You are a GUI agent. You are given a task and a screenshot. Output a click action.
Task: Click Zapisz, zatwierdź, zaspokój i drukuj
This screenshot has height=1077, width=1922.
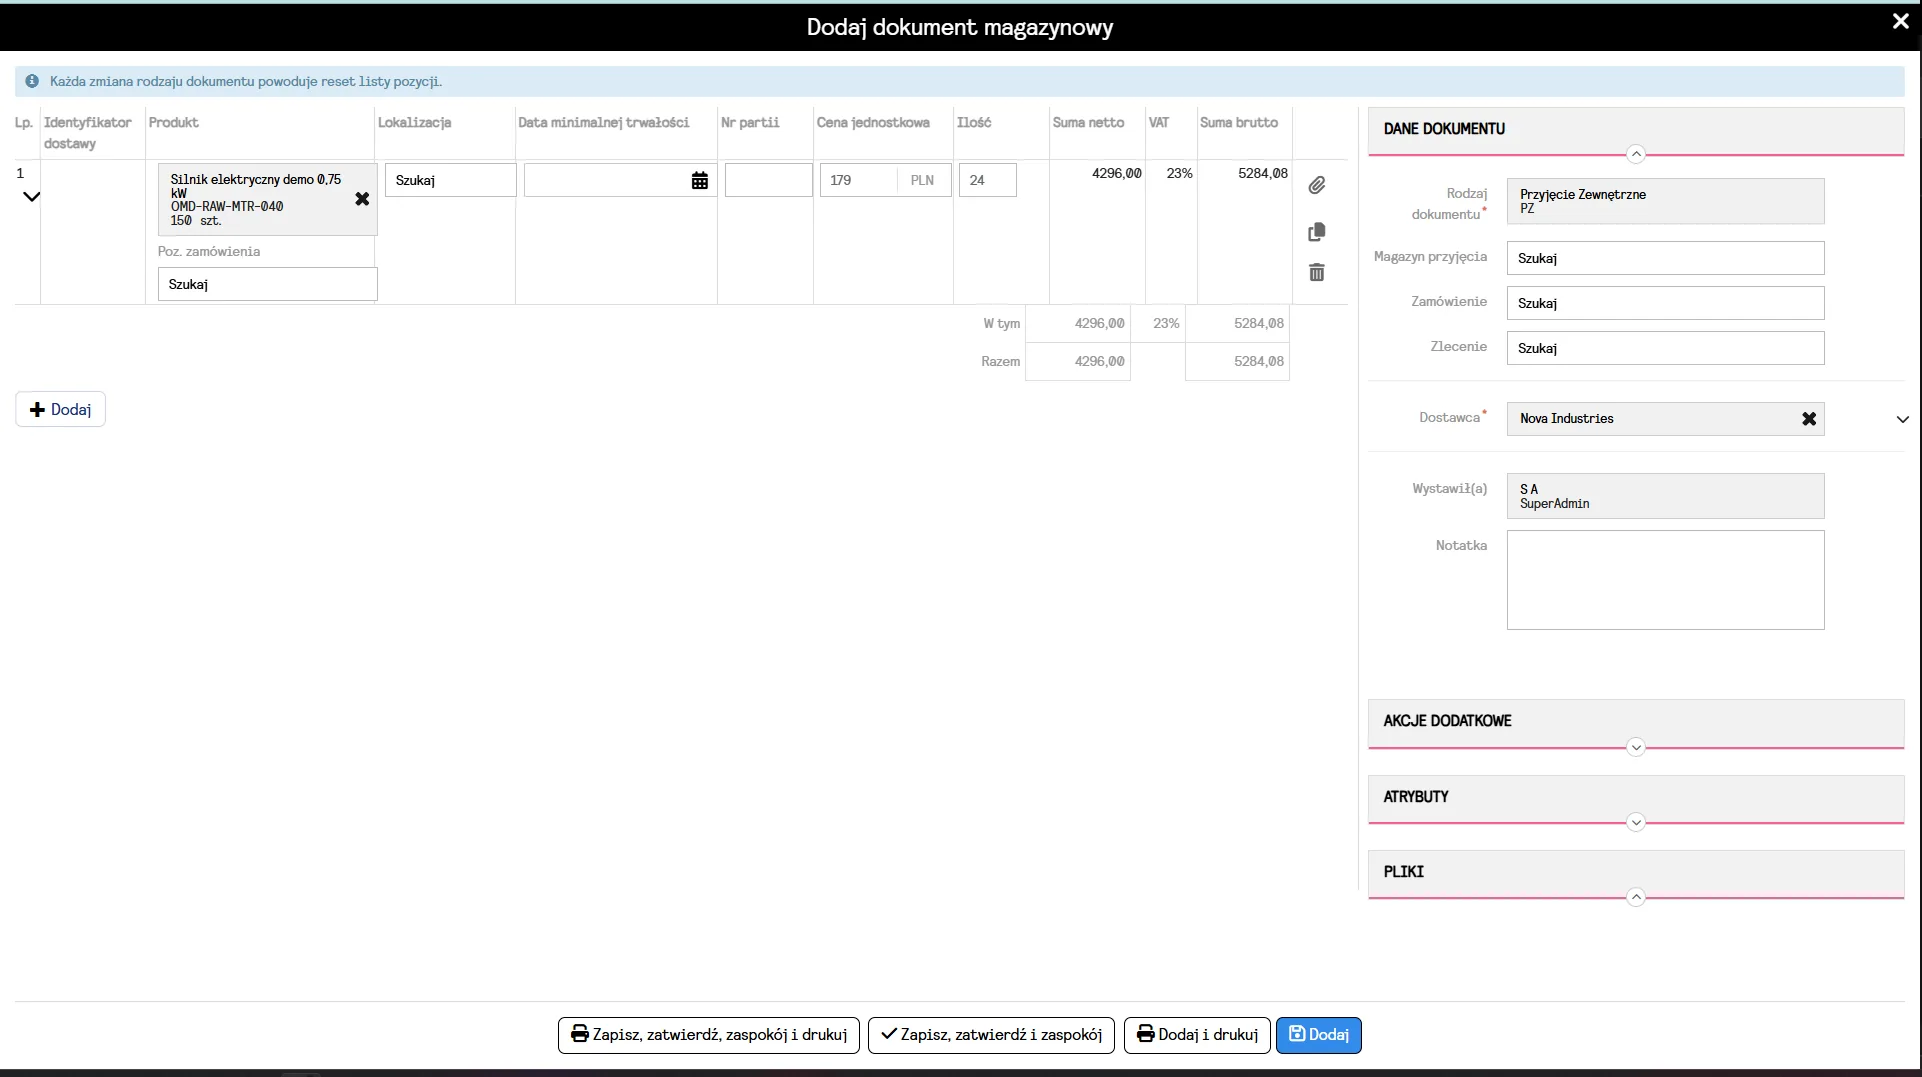coord(709,1035)
